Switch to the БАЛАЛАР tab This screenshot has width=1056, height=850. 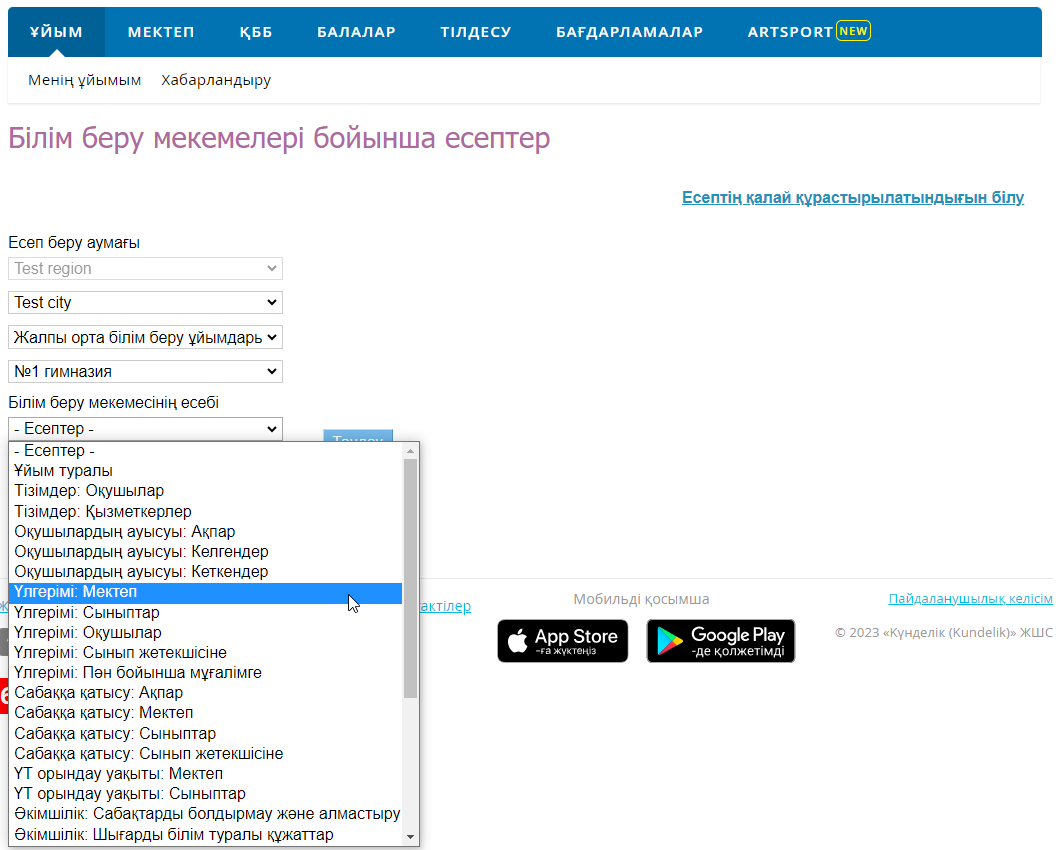pos(356,32)
